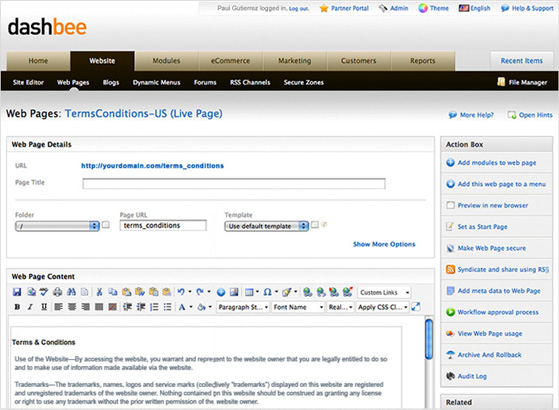
Task: Go to Blogs submenu item
Action: 111,82
